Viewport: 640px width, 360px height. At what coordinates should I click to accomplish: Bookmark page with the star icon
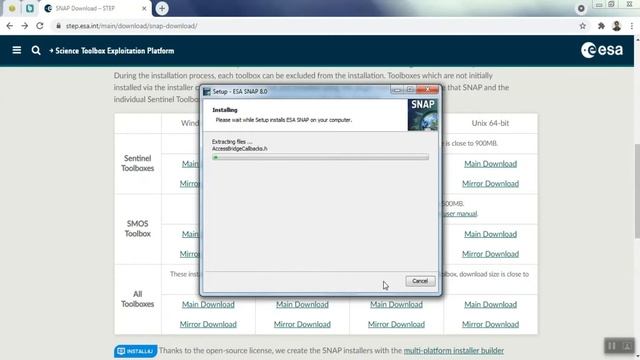tap(582, 26)
